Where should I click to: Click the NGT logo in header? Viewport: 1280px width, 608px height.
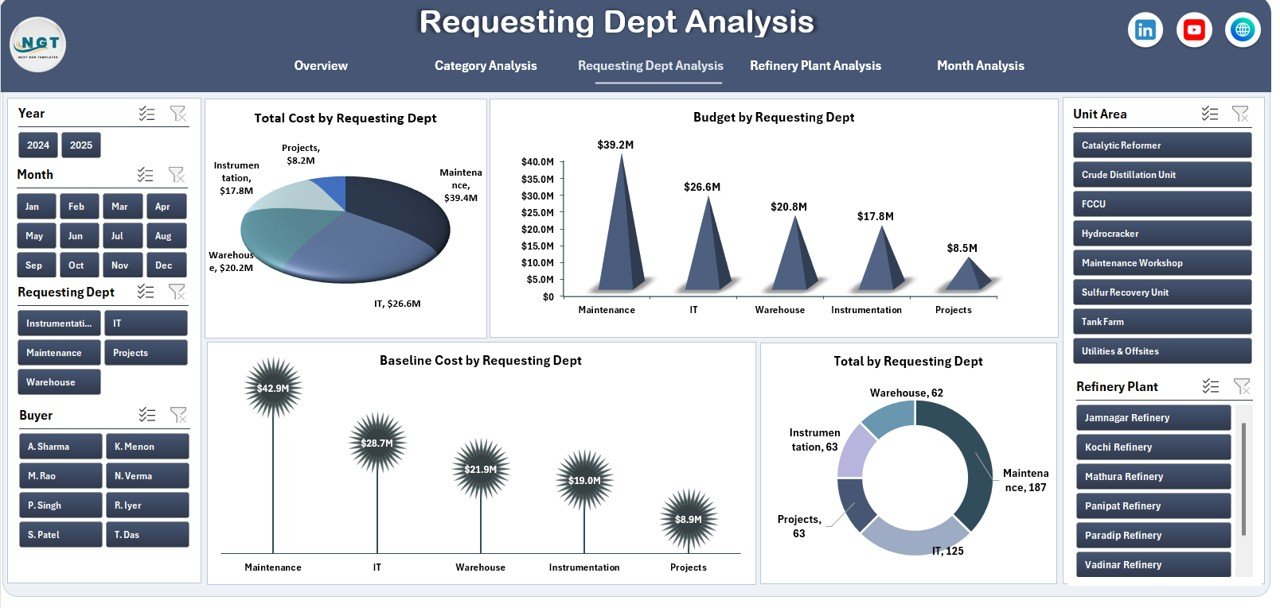pyautogui.click(x=38, y=45)
